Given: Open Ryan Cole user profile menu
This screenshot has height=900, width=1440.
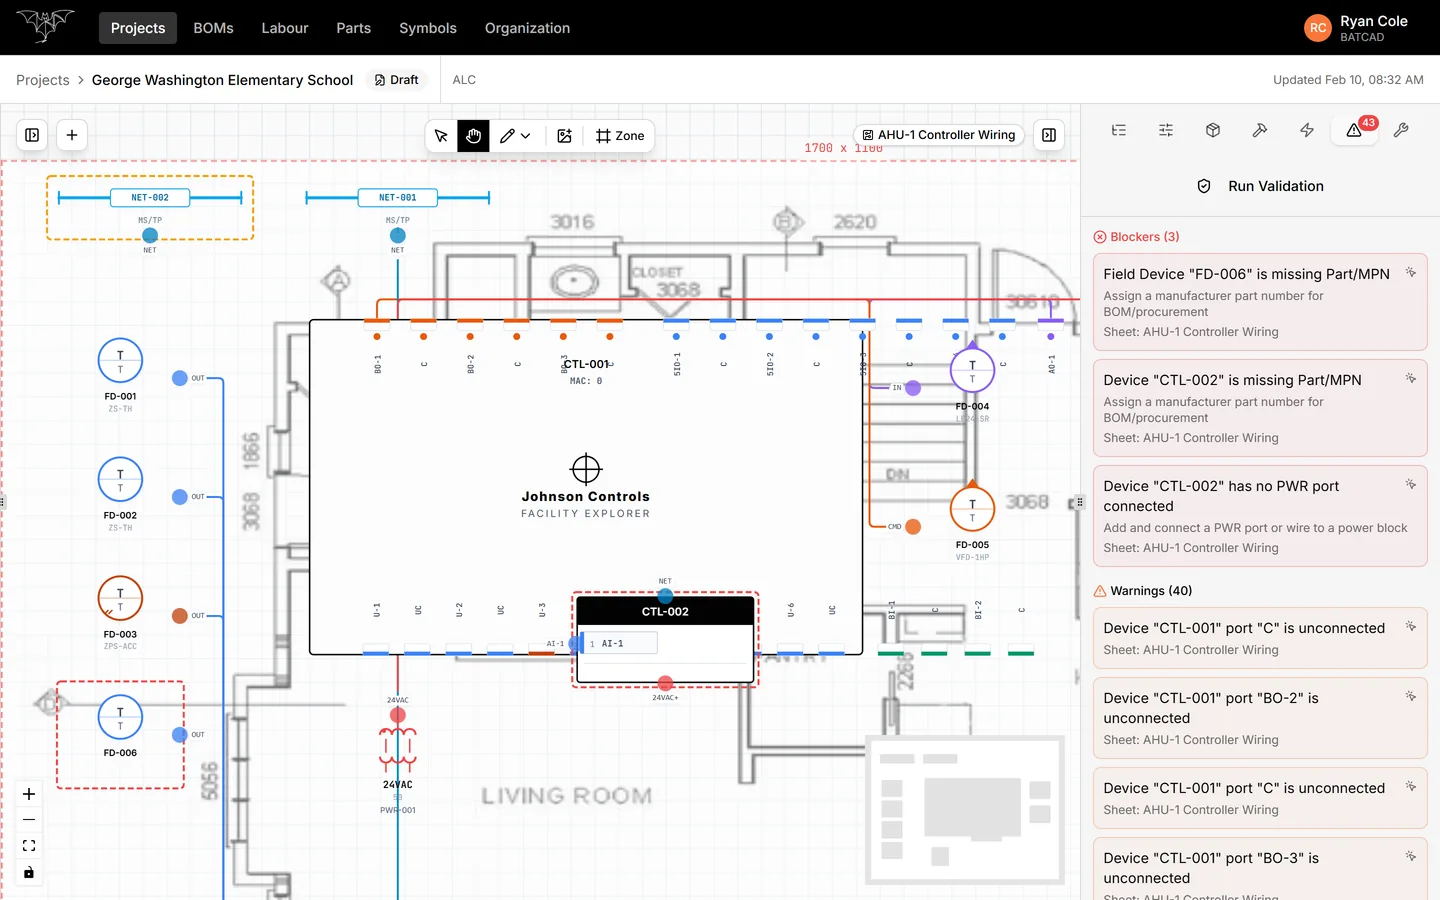Looking at the screenshot, I should pyautogui.click(x=1356, y=28).
